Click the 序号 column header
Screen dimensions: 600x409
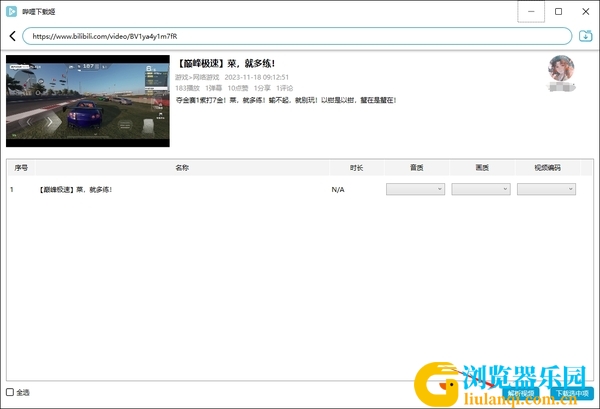tap(21, 168)
